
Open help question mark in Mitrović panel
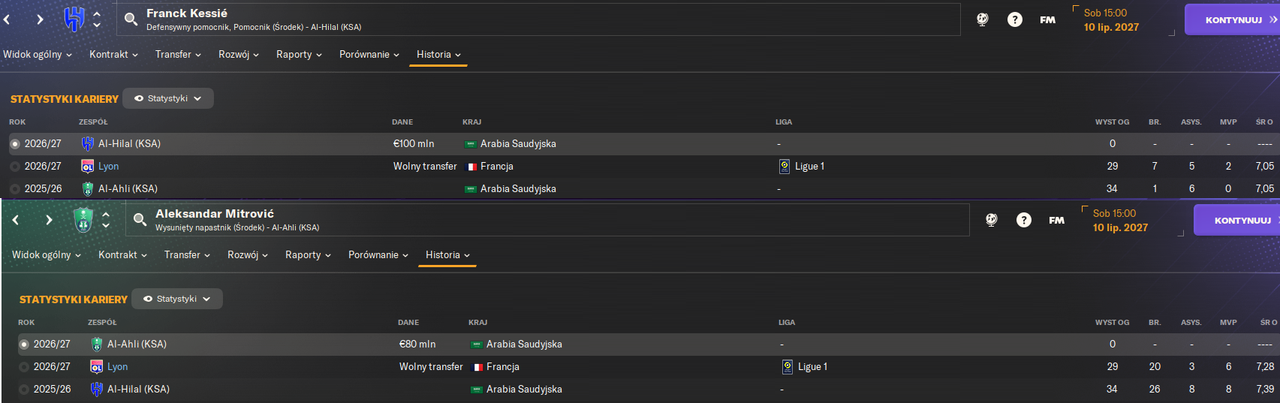(x=1024, y=220)
